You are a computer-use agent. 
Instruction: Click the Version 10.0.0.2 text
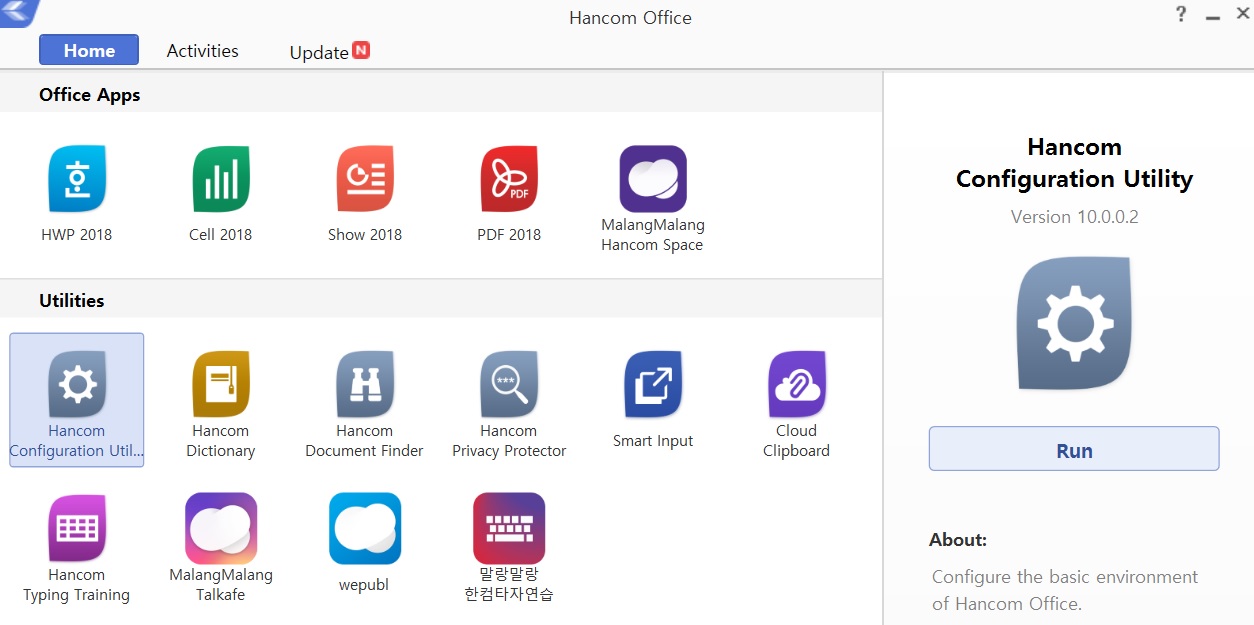[x=1074, y=217]
